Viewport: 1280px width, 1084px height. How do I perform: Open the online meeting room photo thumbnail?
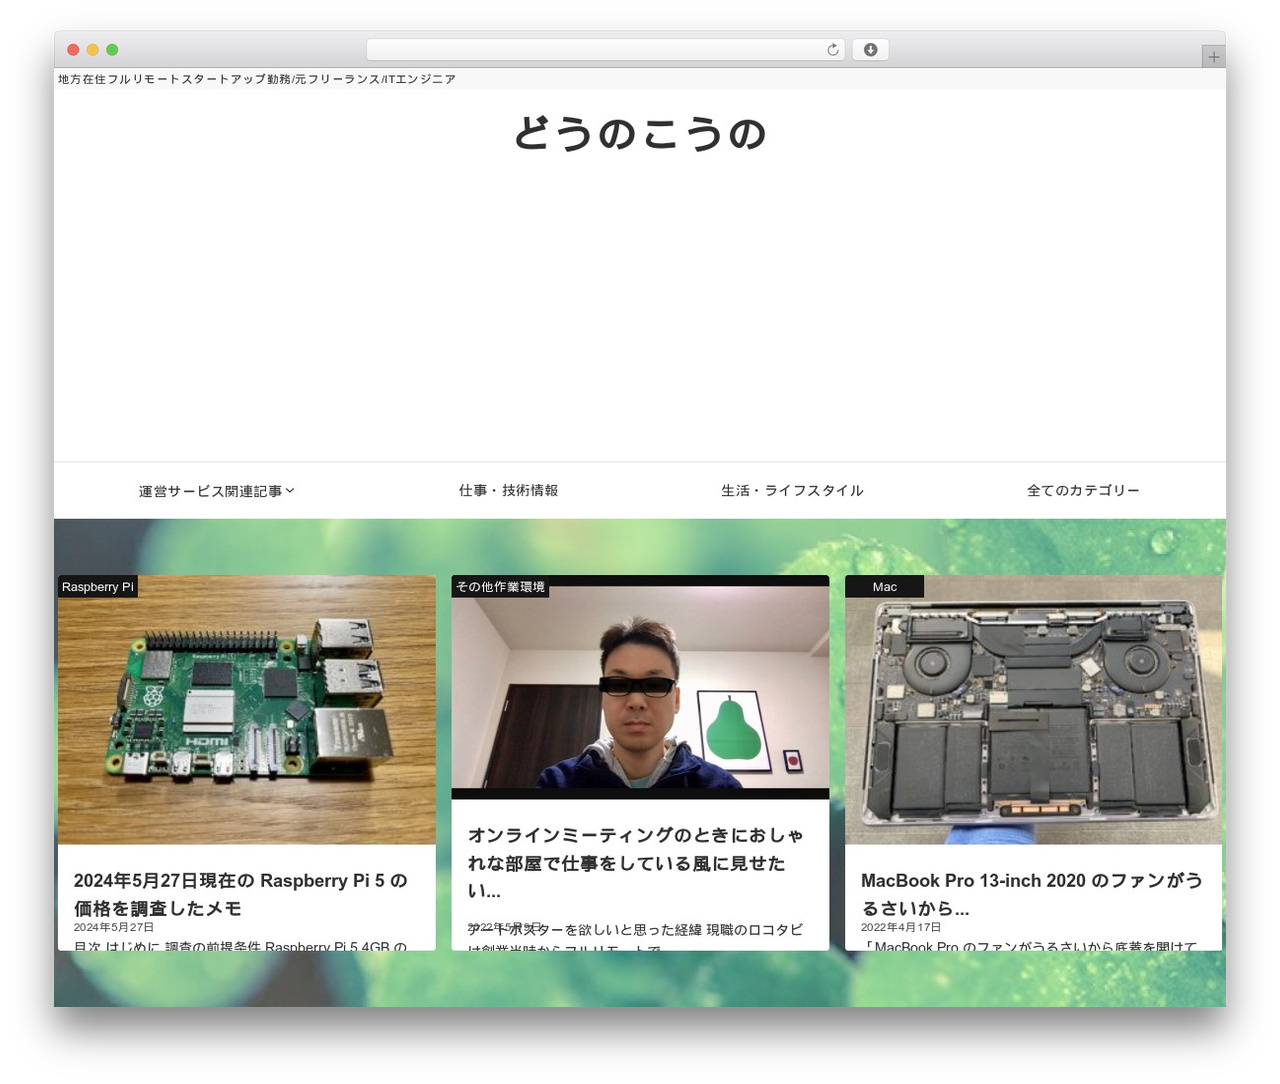tap(640, 687)
